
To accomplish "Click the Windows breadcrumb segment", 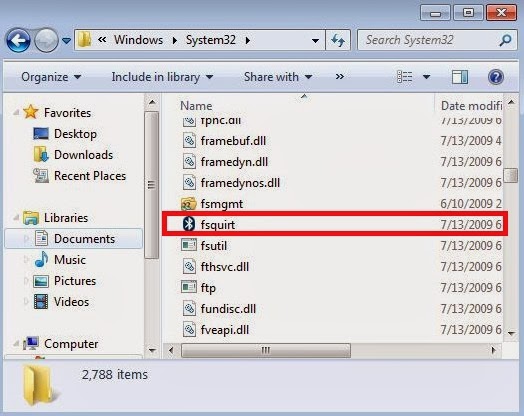I will point(138,40).
